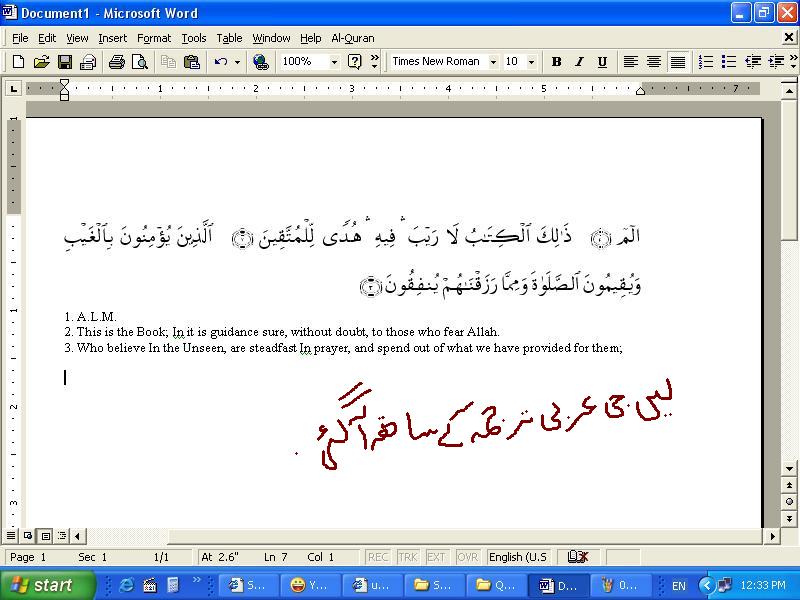Toggle bold formatting

[x=556, y=62]
